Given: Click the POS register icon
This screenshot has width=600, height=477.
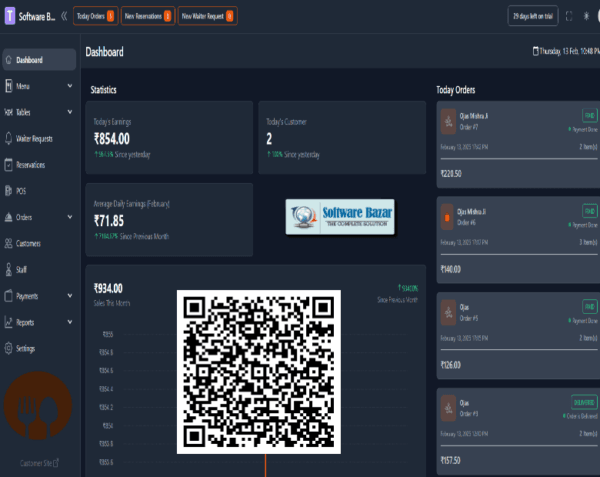Looking at the screenshot, I should coord(8,190).
